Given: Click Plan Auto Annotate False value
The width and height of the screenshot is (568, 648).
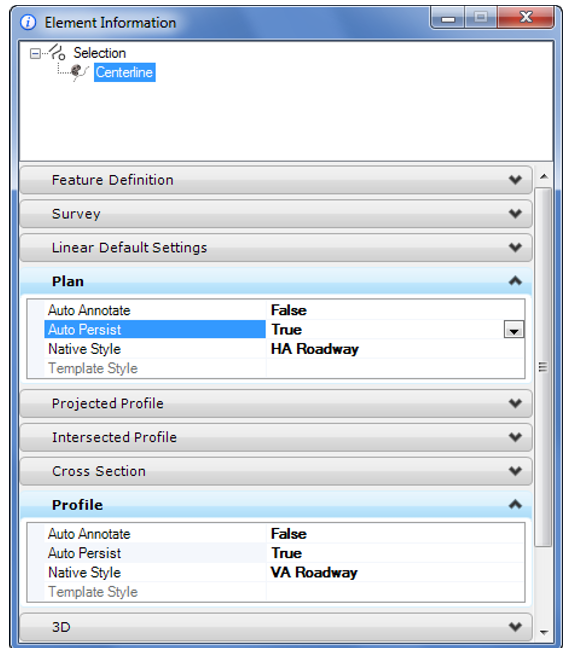Looking at the screenshot, I should pyautogui.click(x=289, y=310).
